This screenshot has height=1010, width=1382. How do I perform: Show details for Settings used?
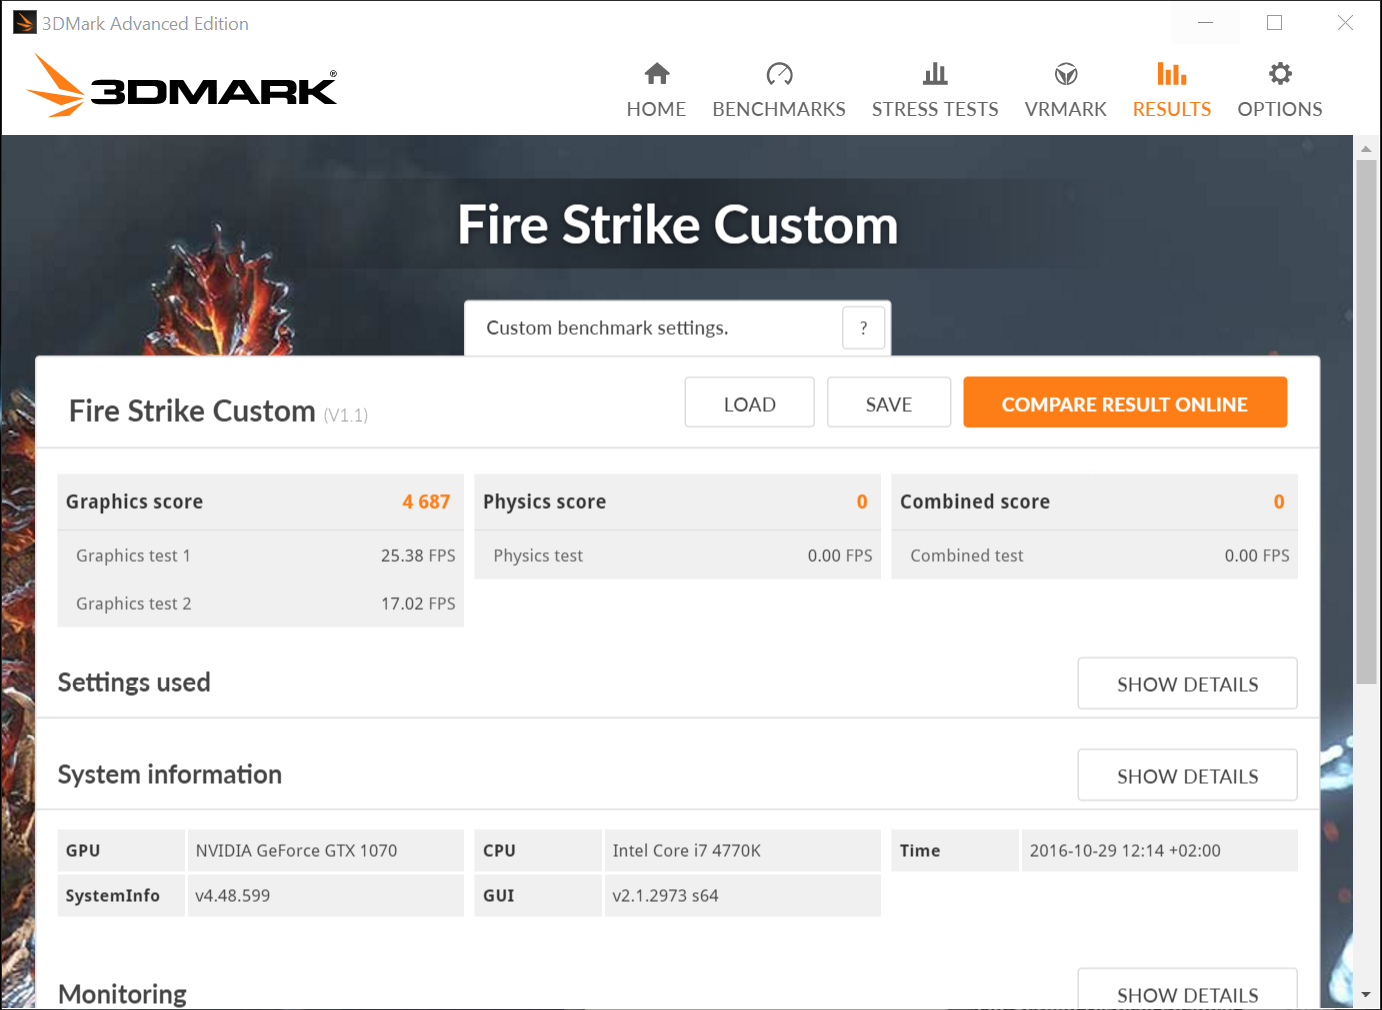click(x=1187, y=683)
